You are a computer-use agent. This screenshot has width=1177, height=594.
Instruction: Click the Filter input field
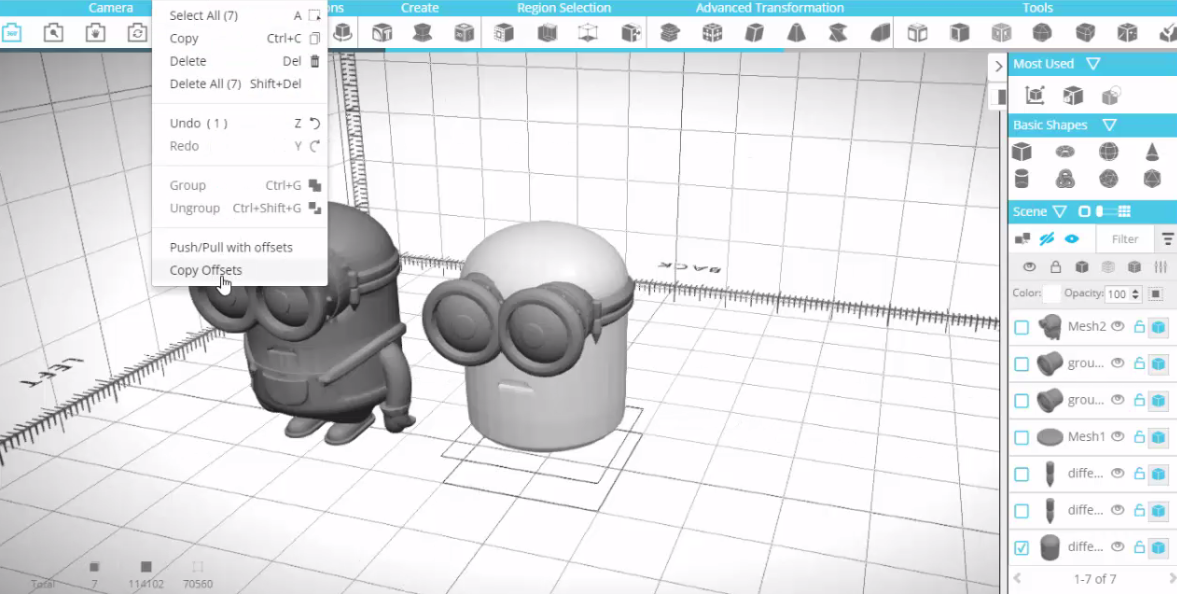[x=1124, y=240]
